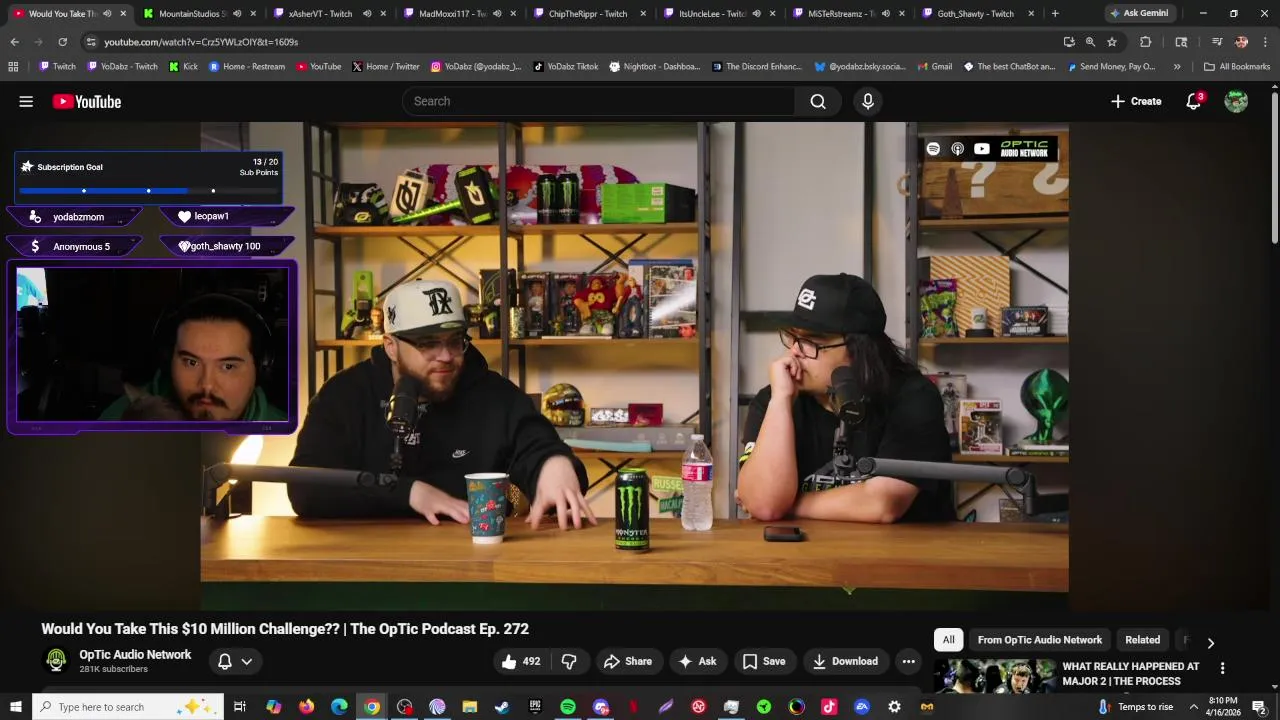Open YouTube notifications bell
The image size is (1280, 720).
click(x=1193, y=101)
